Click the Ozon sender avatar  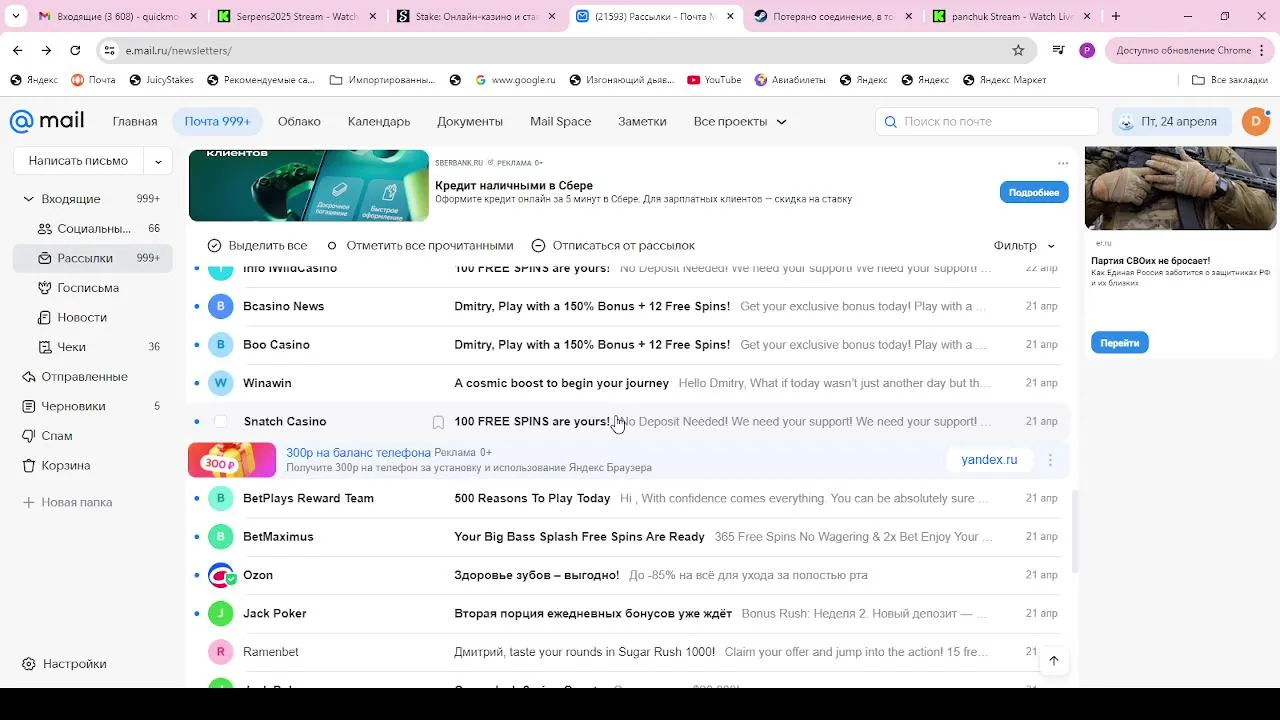221,575
